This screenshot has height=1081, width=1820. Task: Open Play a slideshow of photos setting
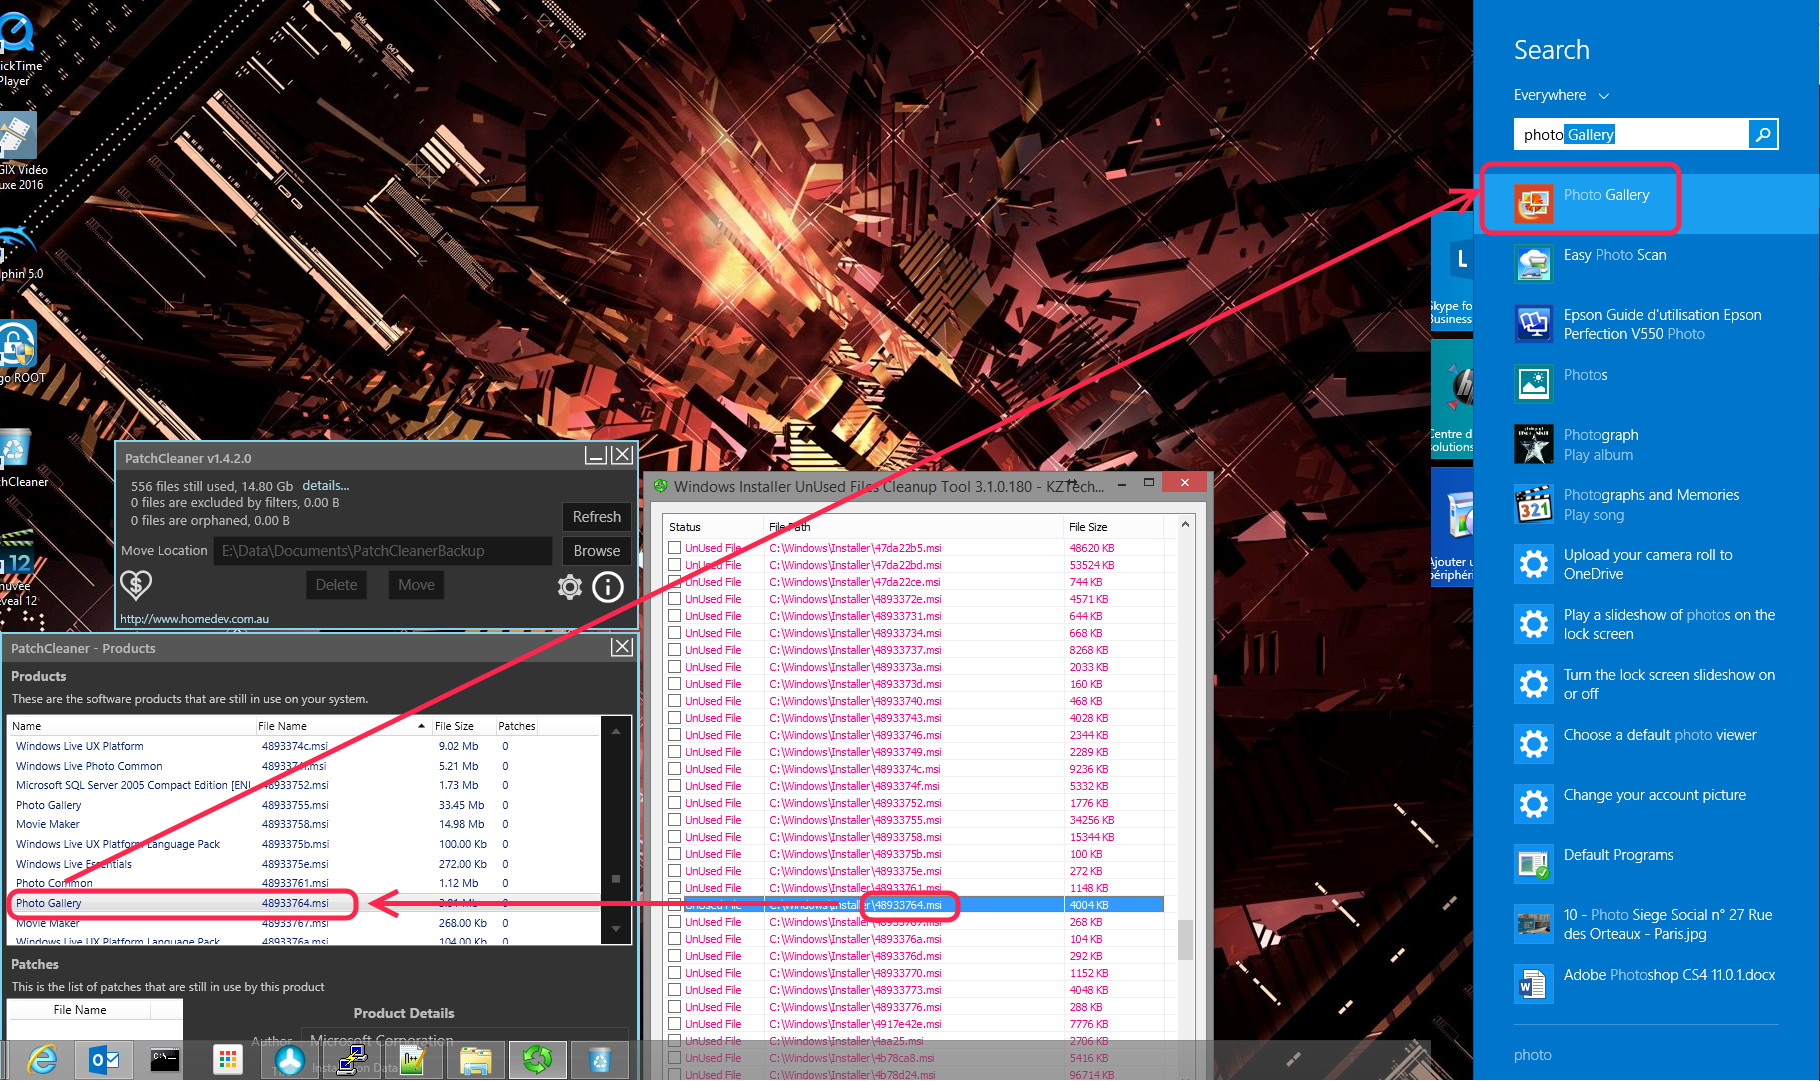(x=1646, y=624)
